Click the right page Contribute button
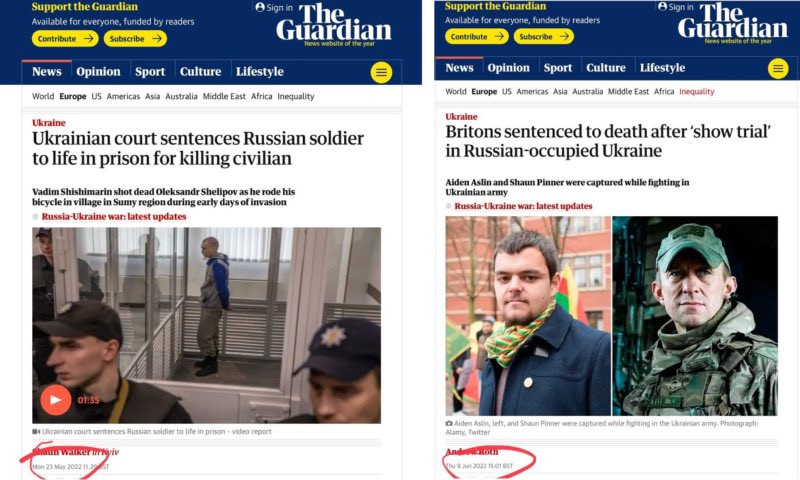Screen dimensions: 800x480 477,36
